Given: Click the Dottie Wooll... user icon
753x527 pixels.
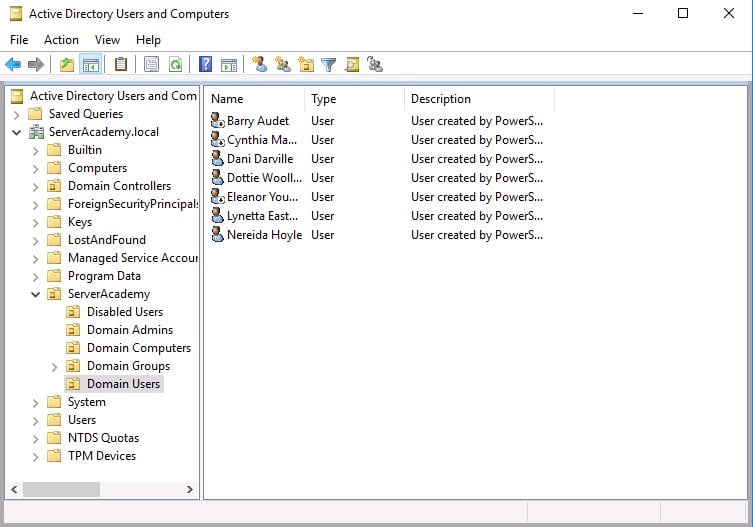Looking at the screenshot, I should click(218, 178).
